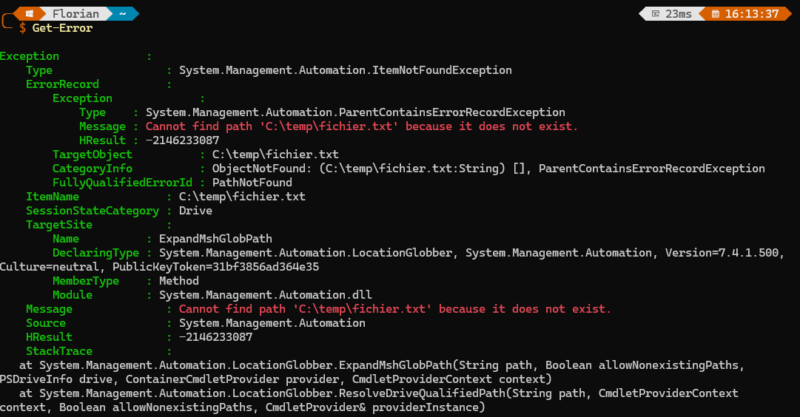Click the Windows logo in the prompt
Screen dimensions: 800x417
[28, 14]
